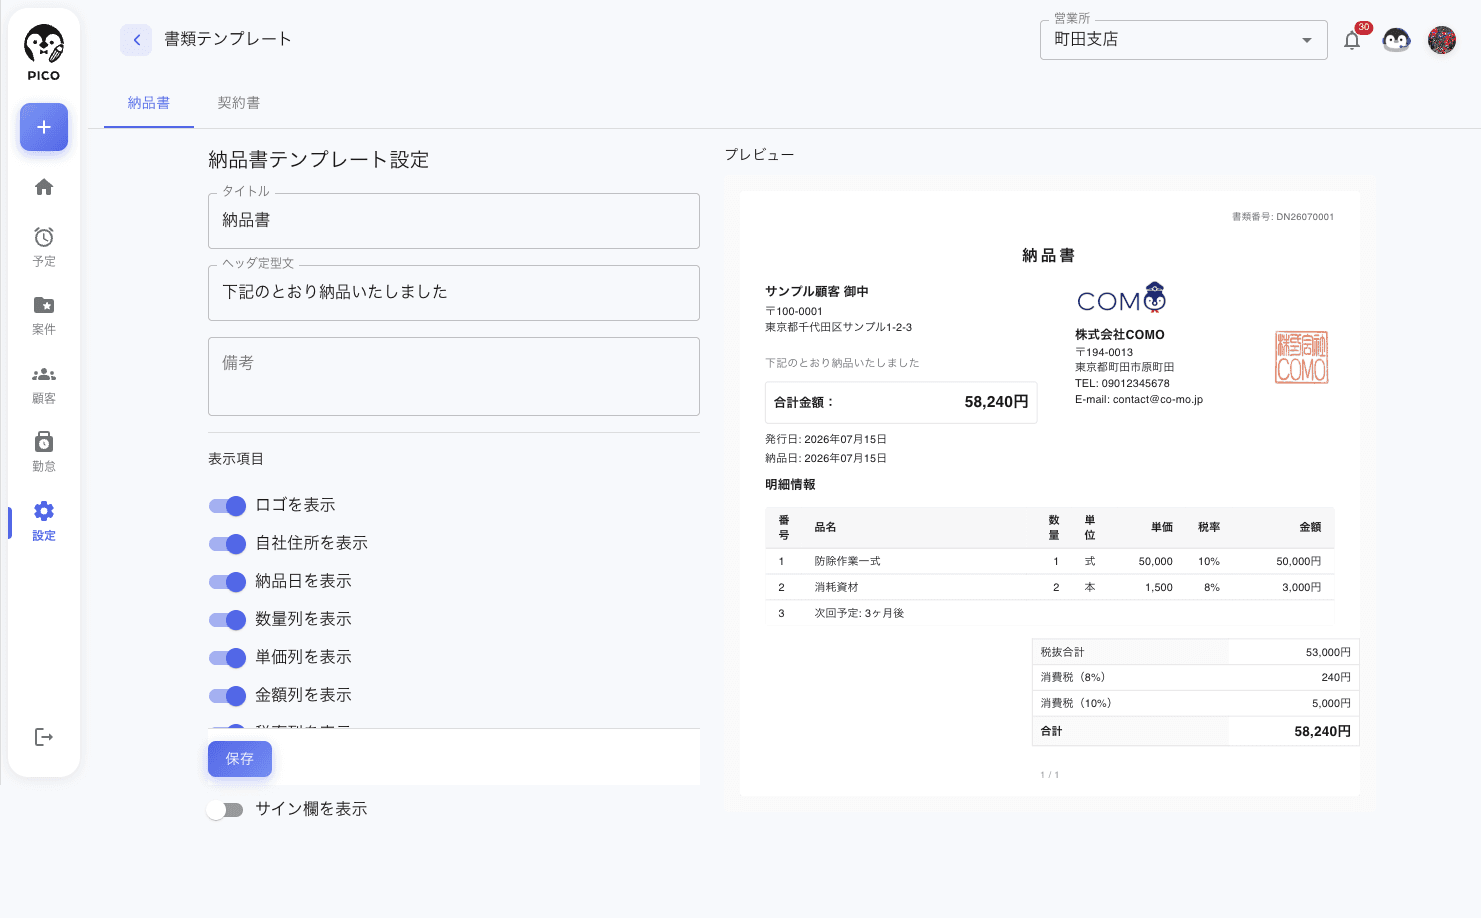Click the 書類番号 DN26070001 text
Screen dimensions: 1481x918
[x=1283, y=217]
